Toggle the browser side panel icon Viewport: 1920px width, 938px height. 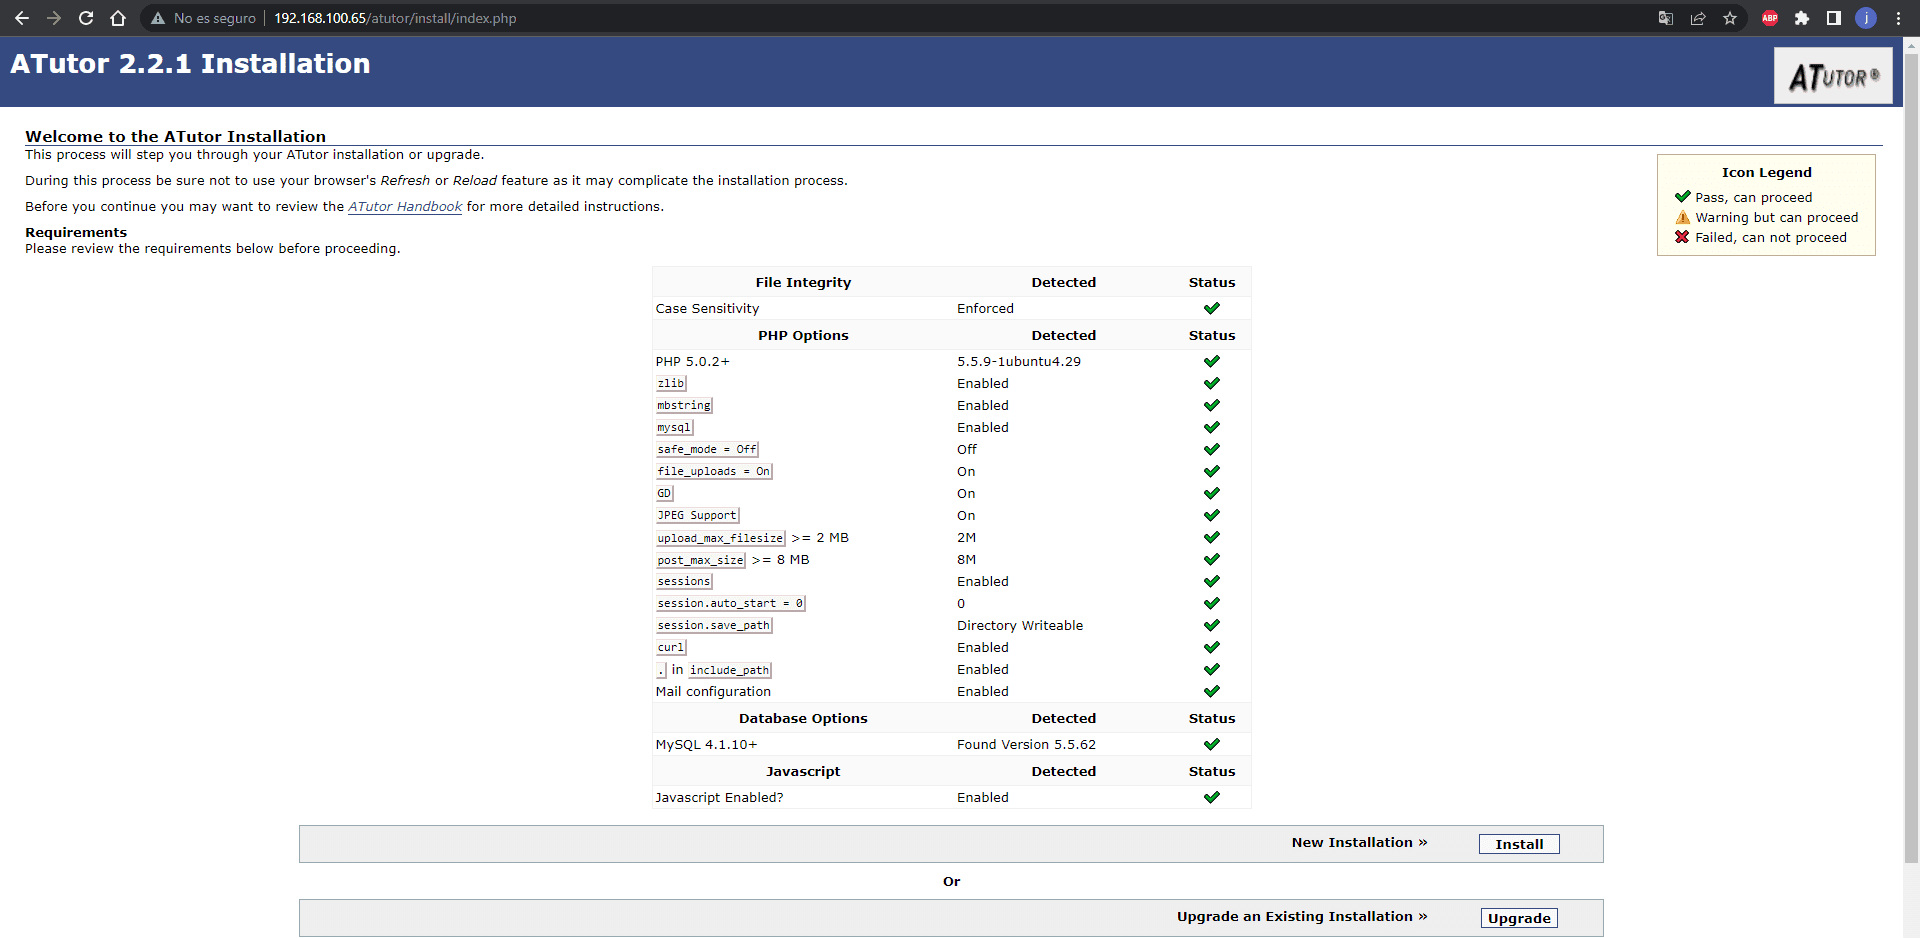(x=1834, y=18)
